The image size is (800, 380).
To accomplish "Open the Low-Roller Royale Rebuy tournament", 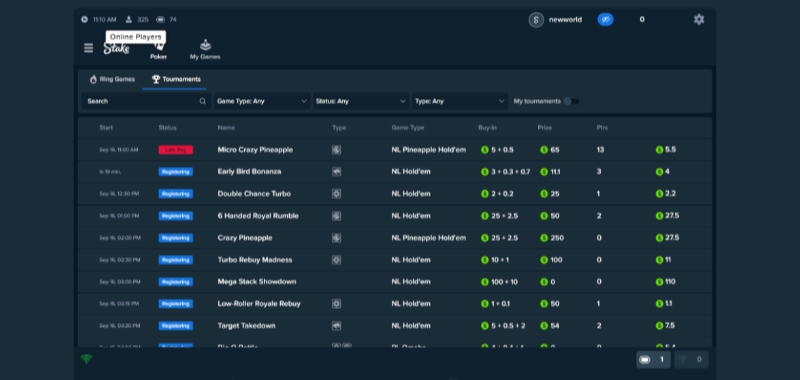I will (x=259, y=303).
